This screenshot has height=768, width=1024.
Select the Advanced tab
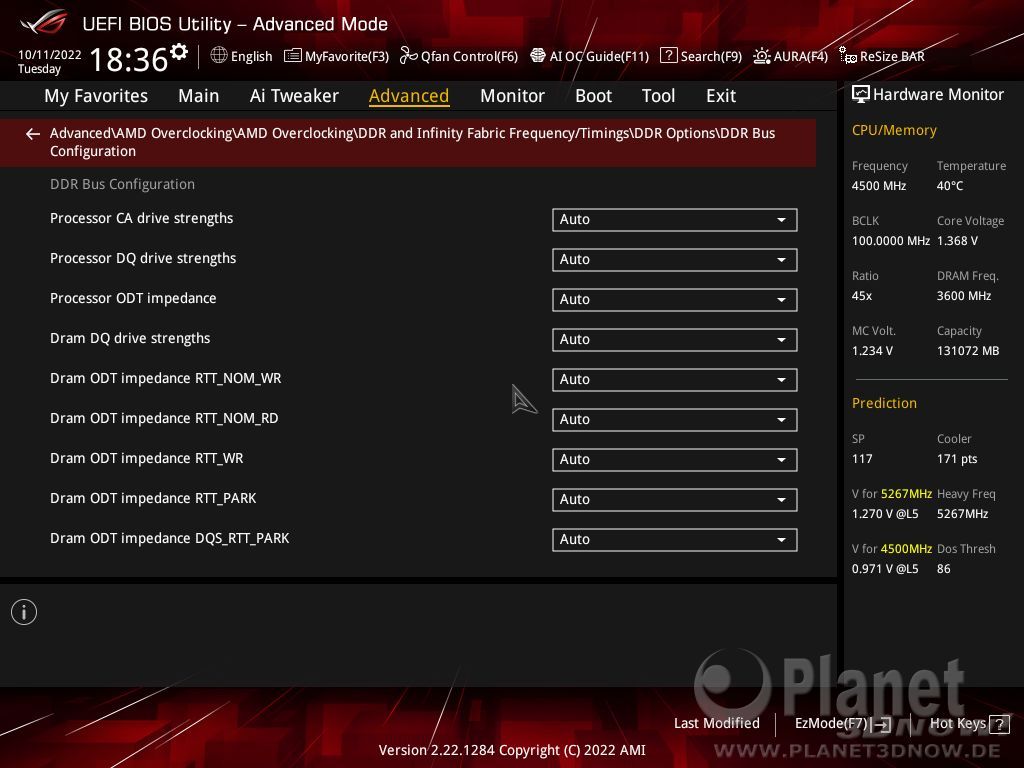coord(409,96)
